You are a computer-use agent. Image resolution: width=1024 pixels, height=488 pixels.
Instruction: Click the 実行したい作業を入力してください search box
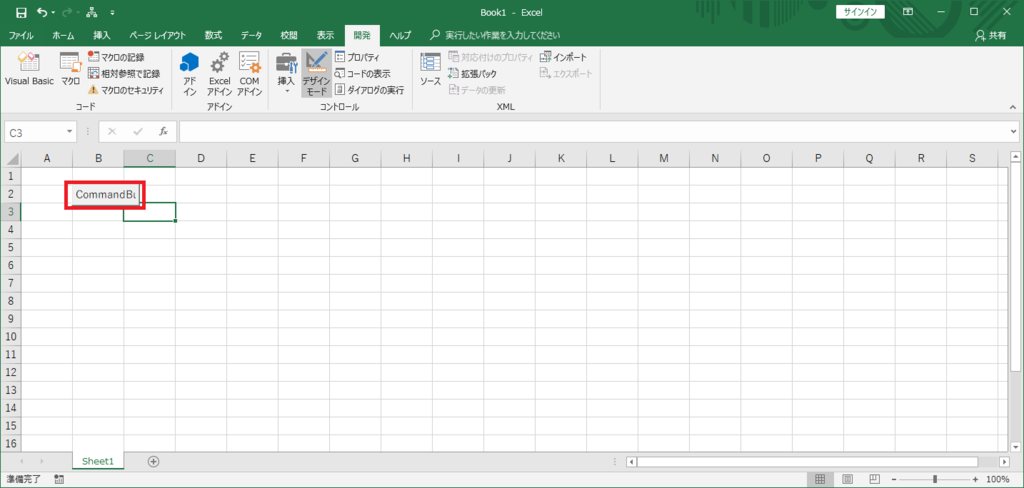click(495, 35)
